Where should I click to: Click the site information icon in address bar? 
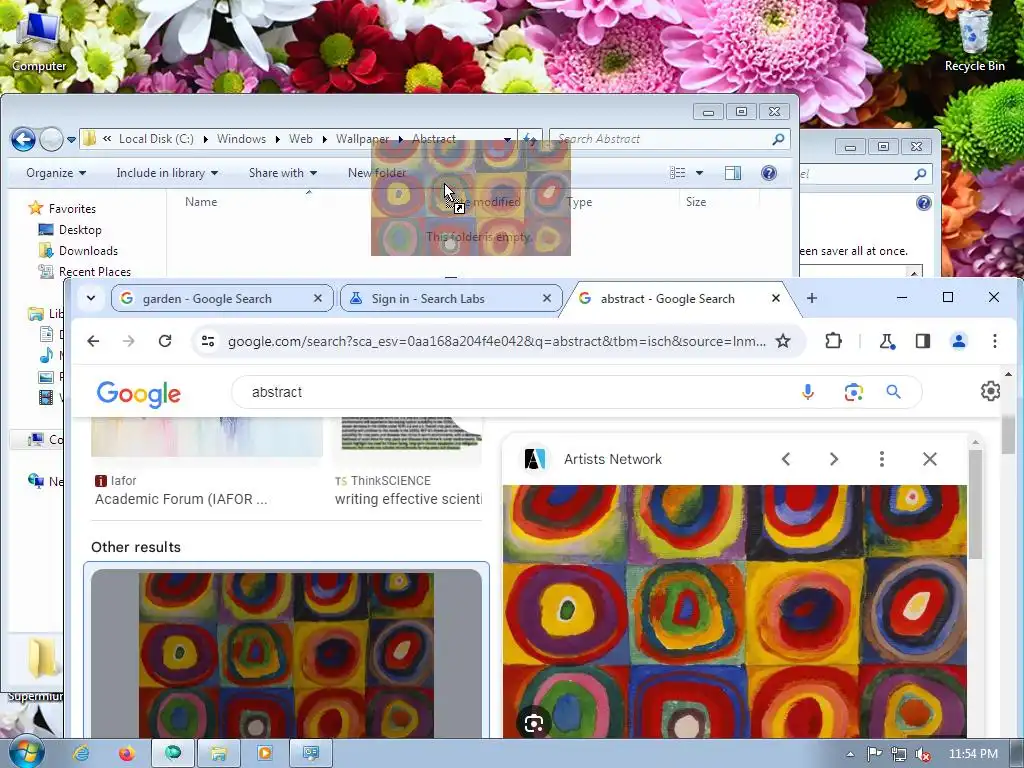[208, 341]
